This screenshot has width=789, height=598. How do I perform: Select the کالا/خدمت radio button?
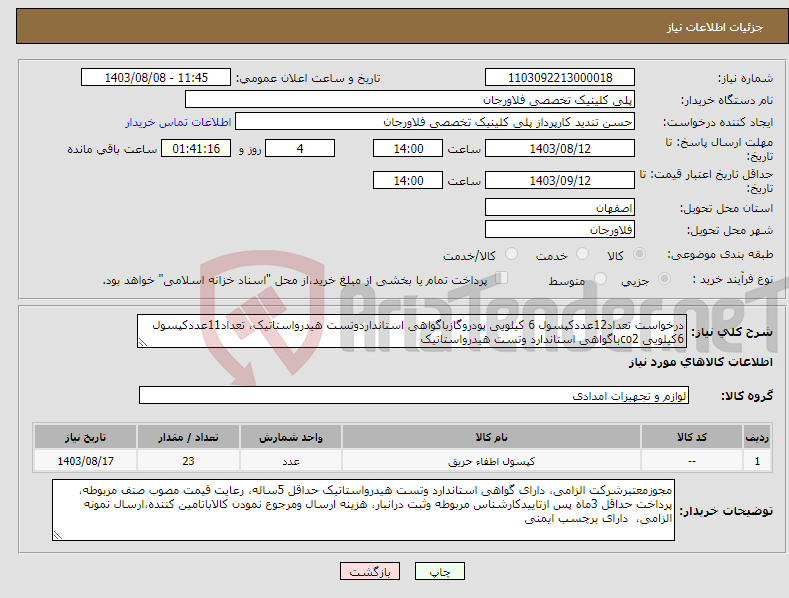pos(511,254)
